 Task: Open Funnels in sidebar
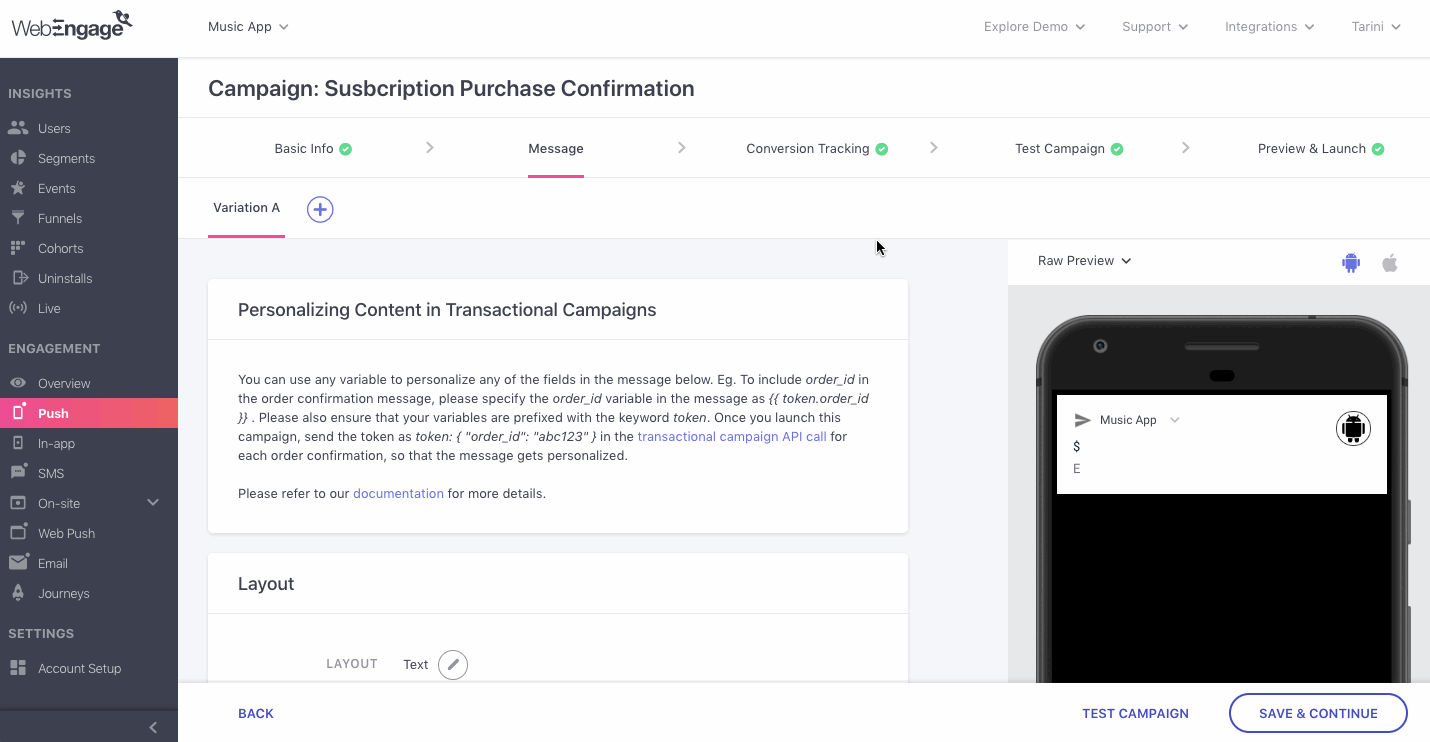pos(60,218)
